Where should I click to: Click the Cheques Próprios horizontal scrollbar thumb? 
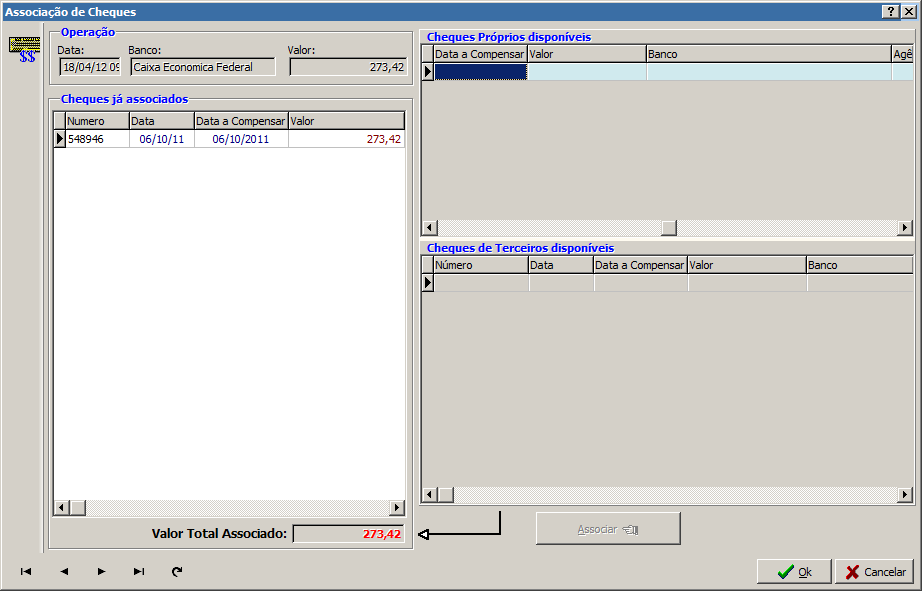669,228
